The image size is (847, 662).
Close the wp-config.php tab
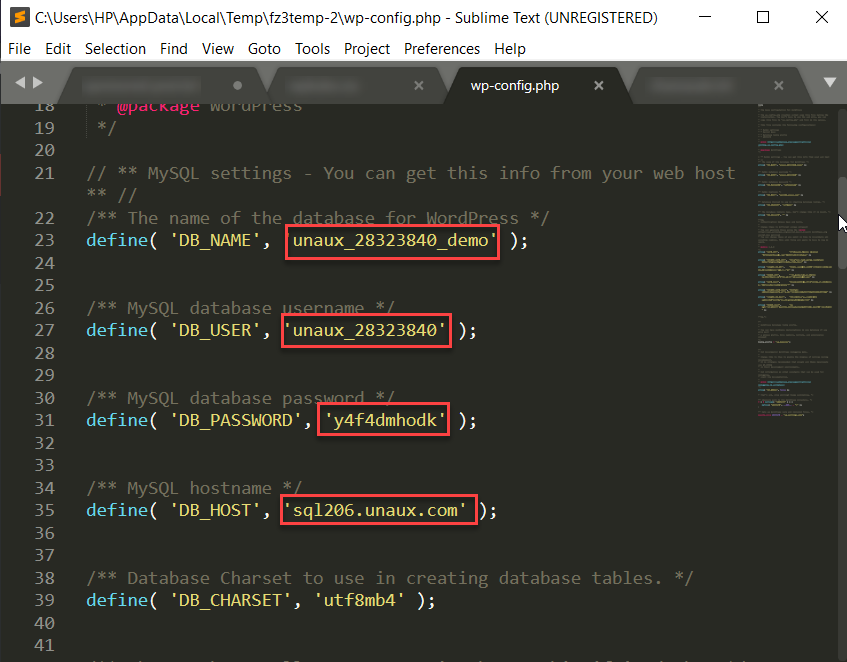pos(599,85)
